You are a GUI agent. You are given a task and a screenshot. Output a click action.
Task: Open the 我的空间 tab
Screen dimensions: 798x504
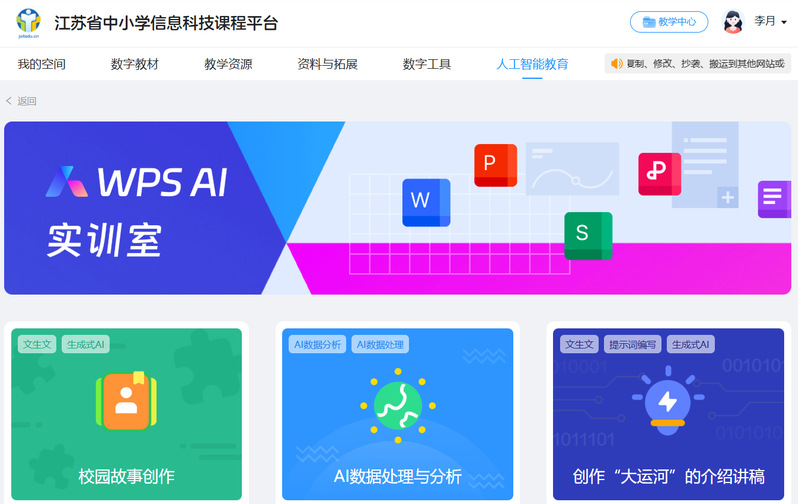[x=41, y=64]
